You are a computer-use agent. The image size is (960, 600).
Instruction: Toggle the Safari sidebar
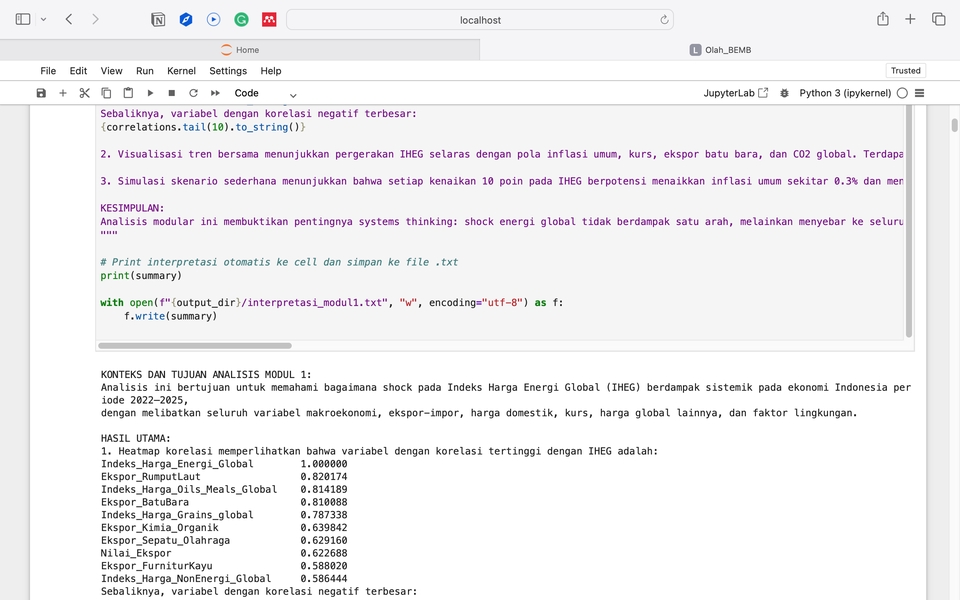[23, 19]
